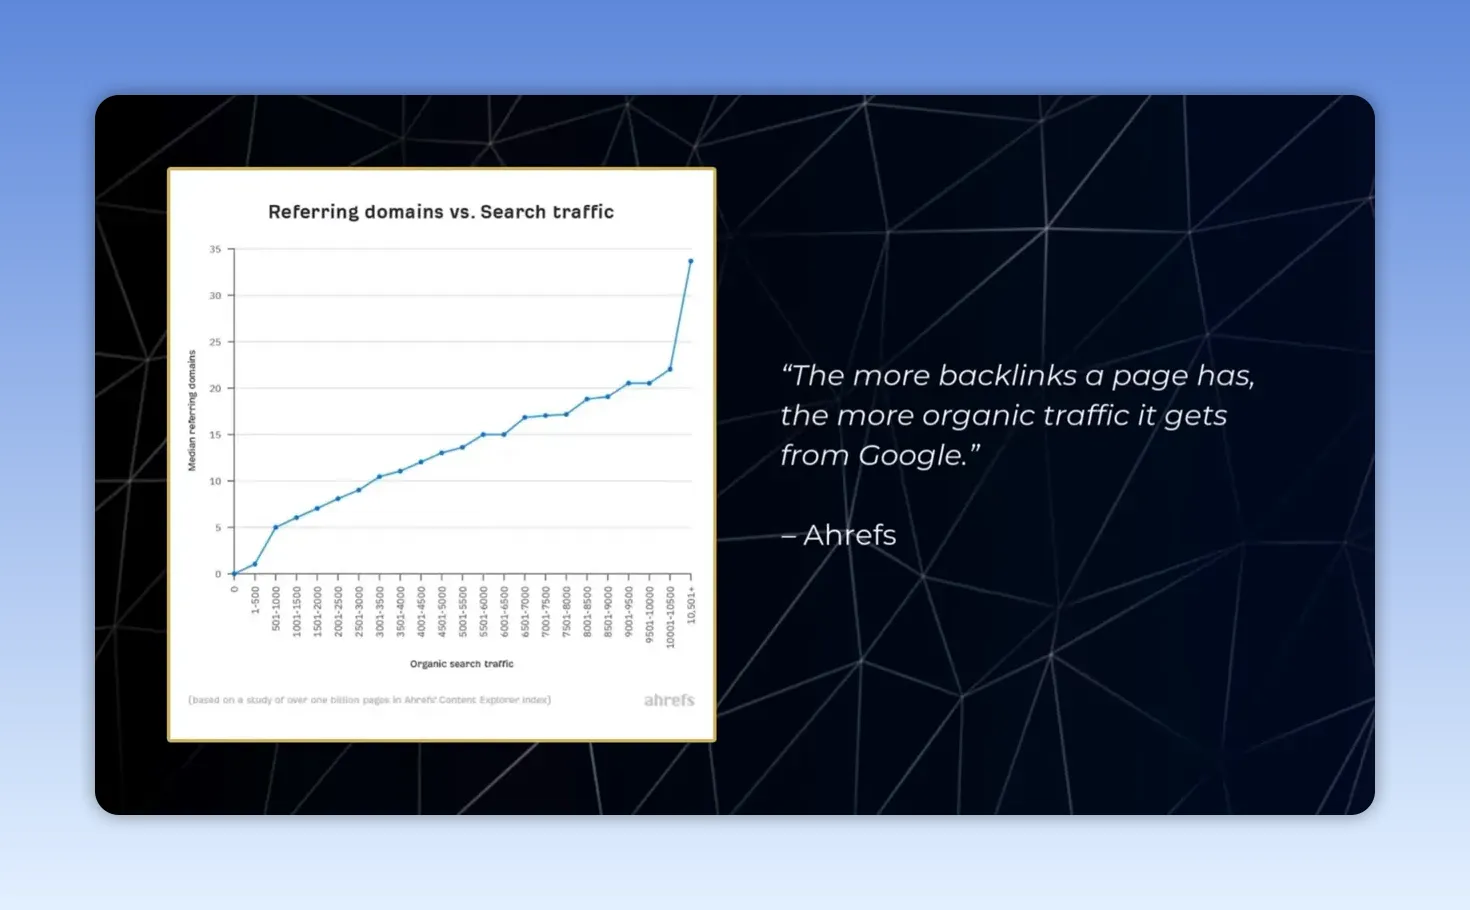Click x-axis label "4501-5000"
Viewport: 1470px width, 910px height.
[442, 612]
